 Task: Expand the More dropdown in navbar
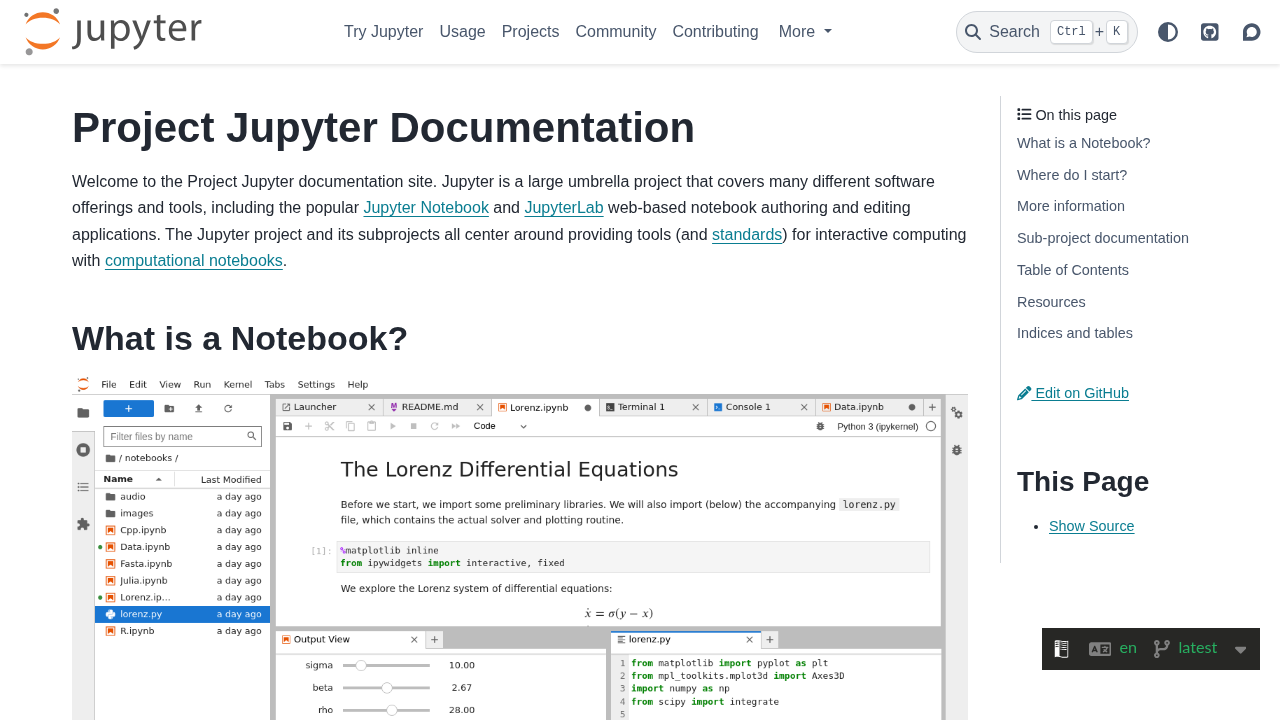[805, 32]
